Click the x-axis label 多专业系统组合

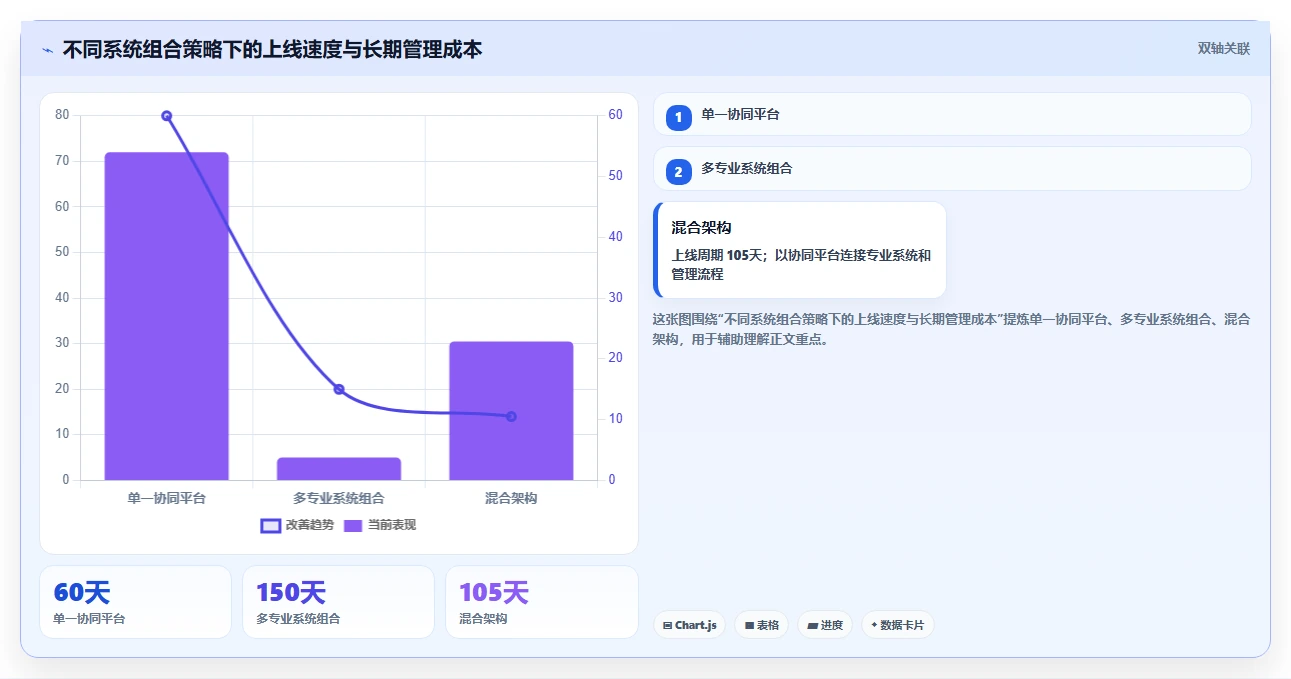339,497
